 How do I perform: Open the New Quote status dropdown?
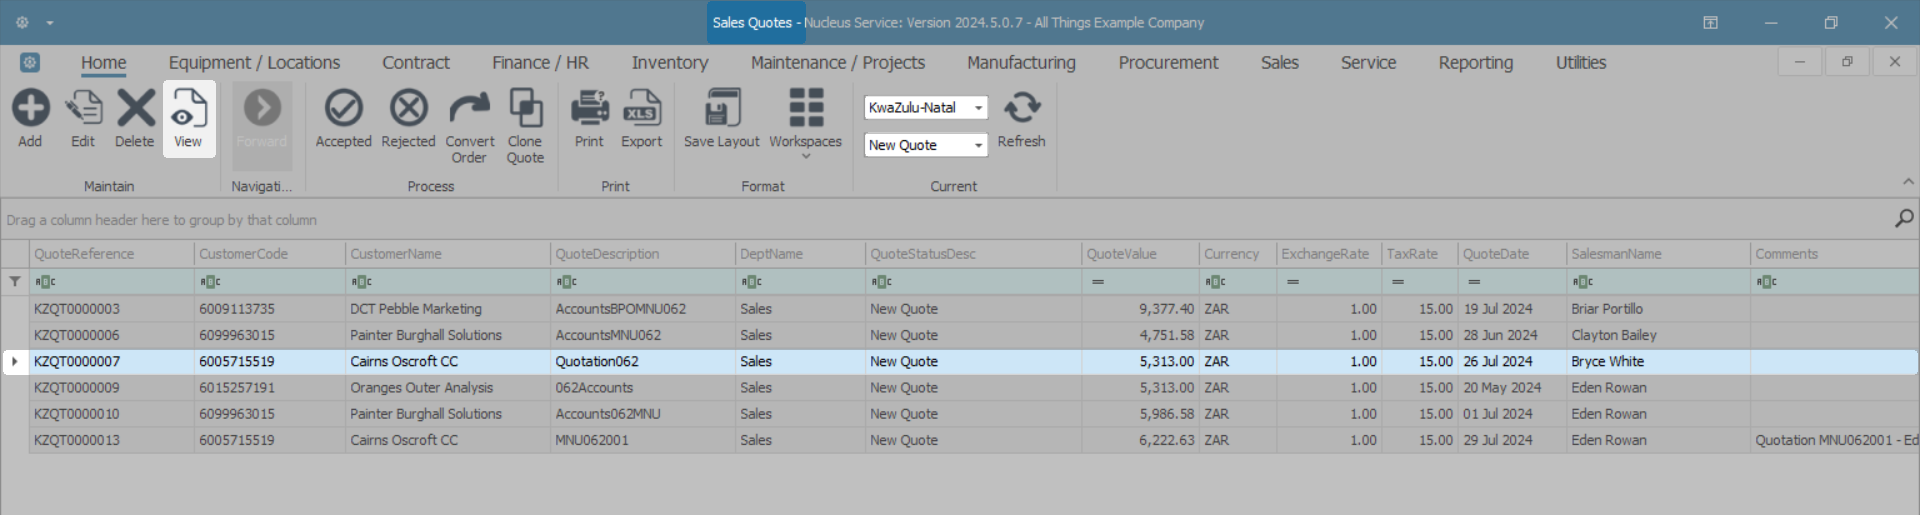[x=978, y=146]
